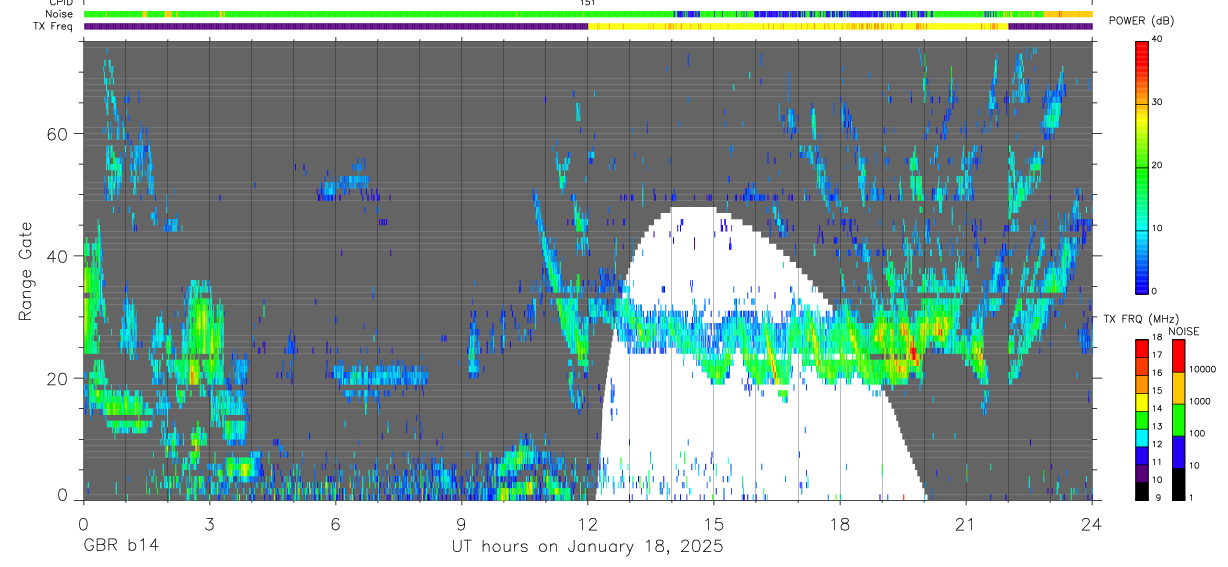Screen dimensions: 1228x567
Task: Click the TX Freq row label at top left
Action: coord(54,26)
